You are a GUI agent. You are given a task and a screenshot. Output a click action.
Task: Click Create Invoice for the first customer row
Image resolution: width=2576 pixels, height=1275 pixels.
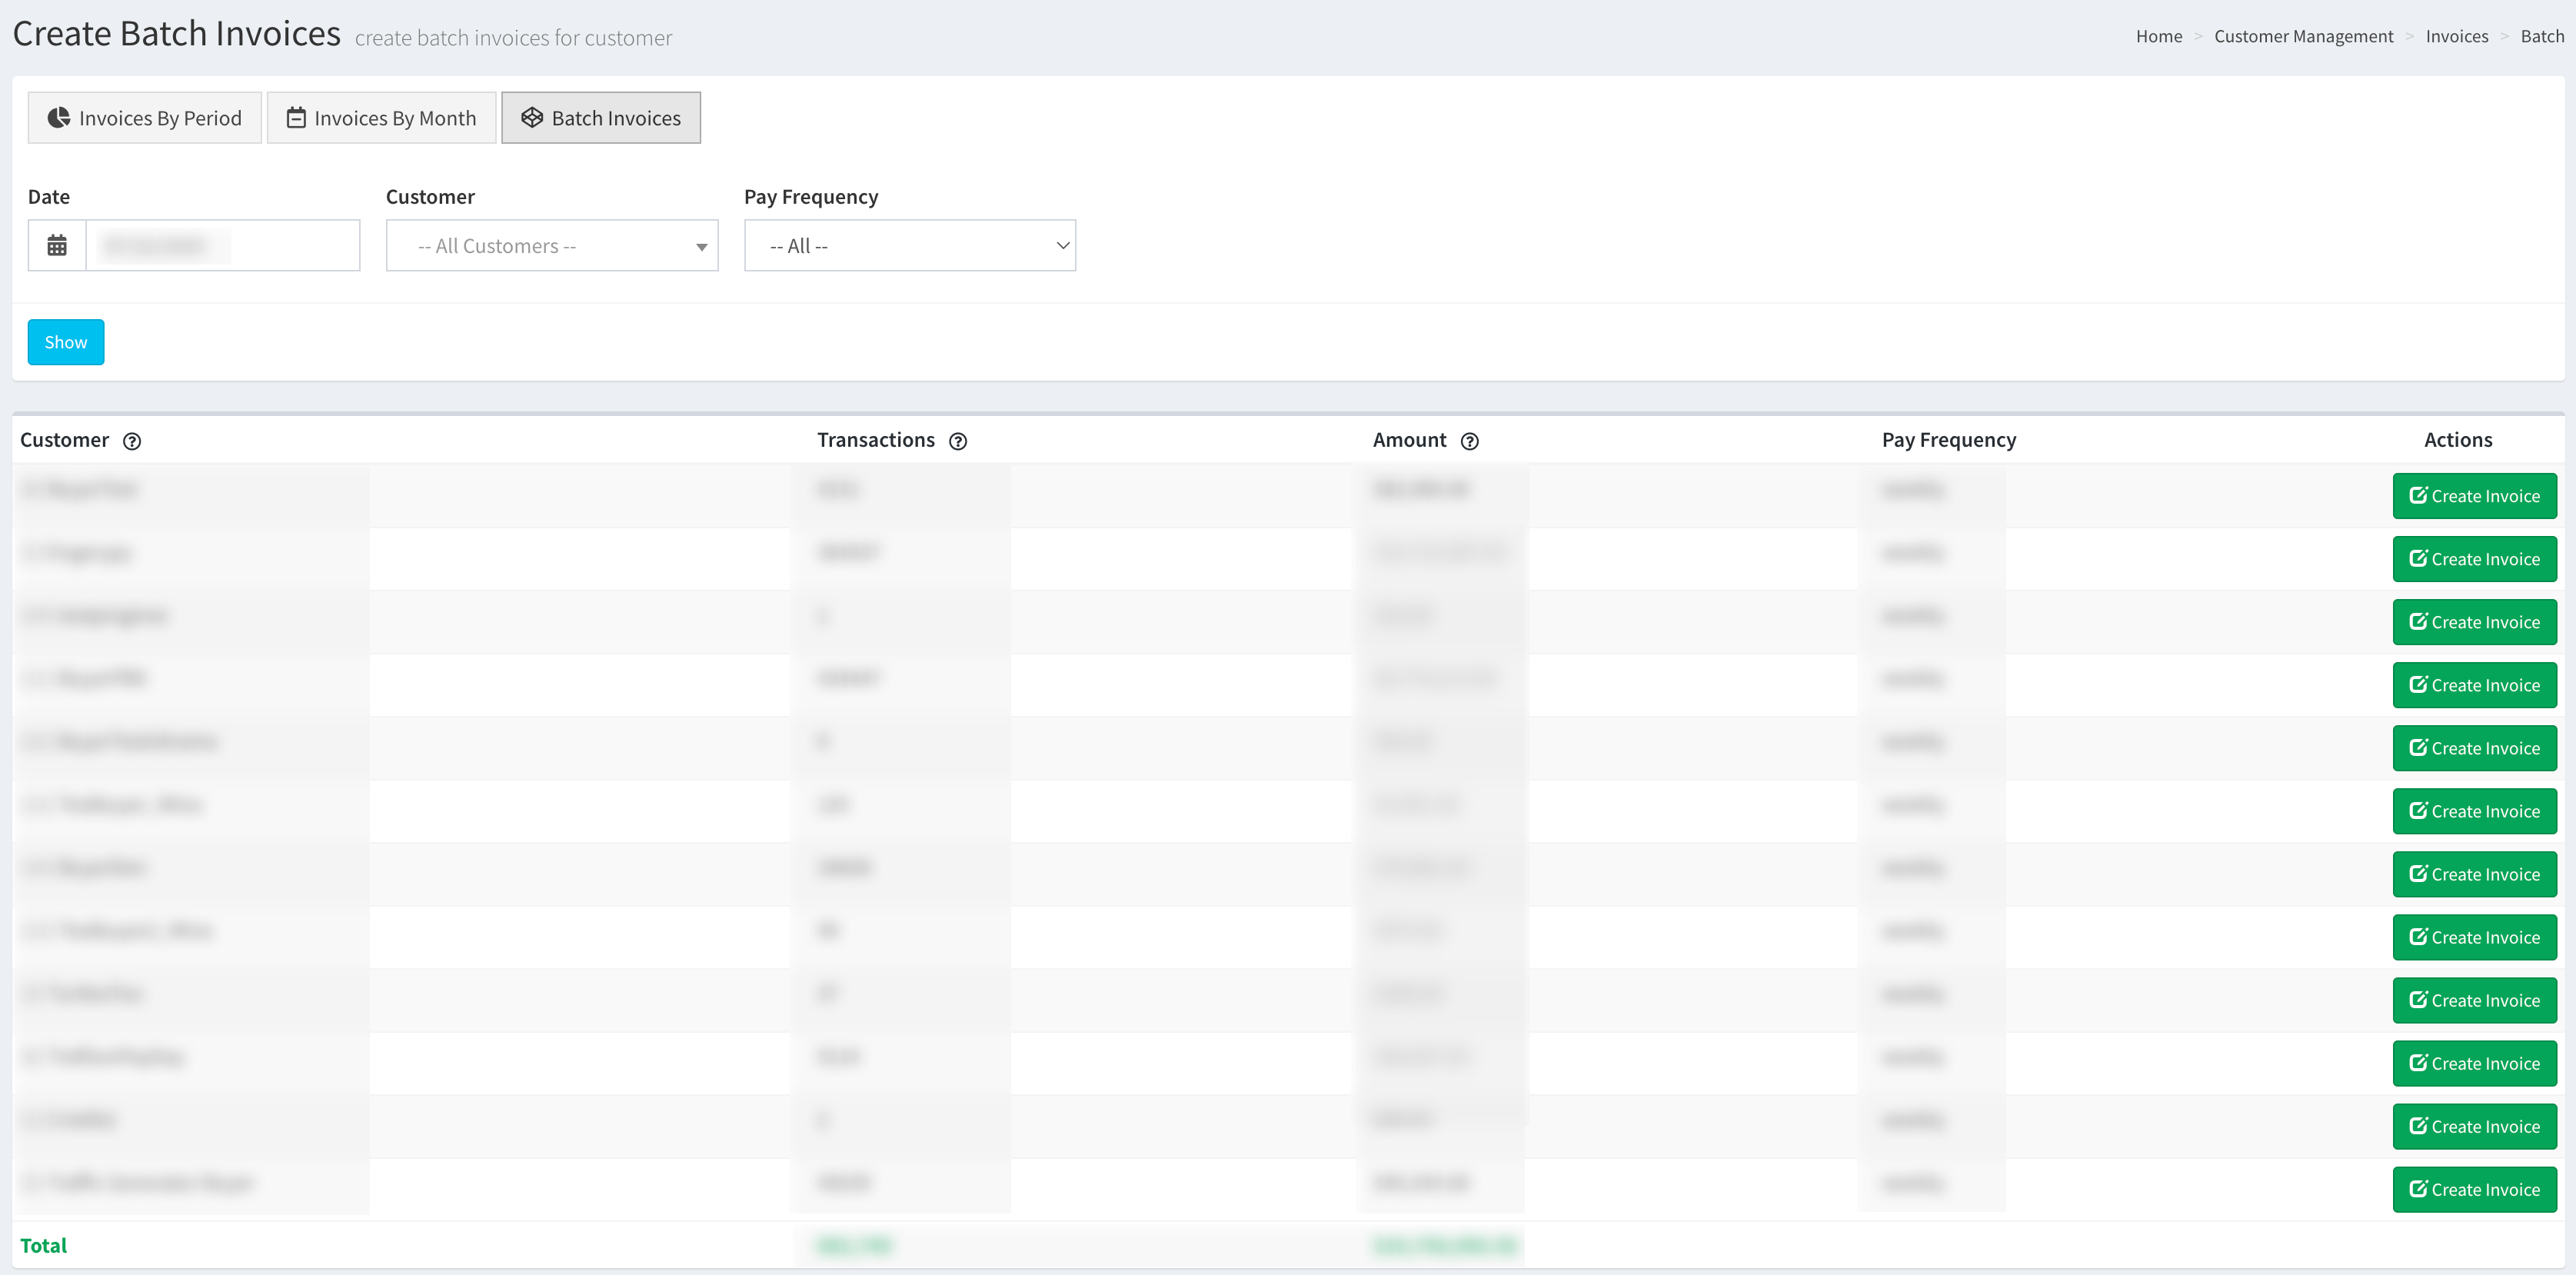pyautogui.click(x=2474, y=495)
